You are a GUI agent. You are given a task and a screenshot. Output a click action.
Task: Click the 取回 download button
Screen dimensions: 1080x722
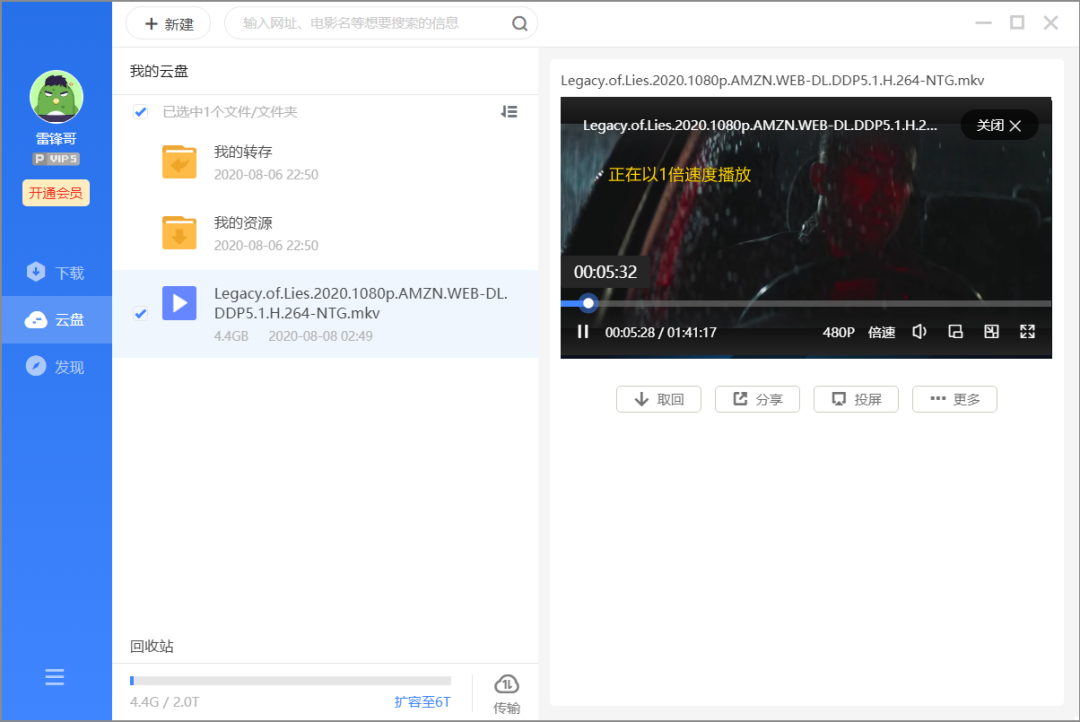coord(658,400)
